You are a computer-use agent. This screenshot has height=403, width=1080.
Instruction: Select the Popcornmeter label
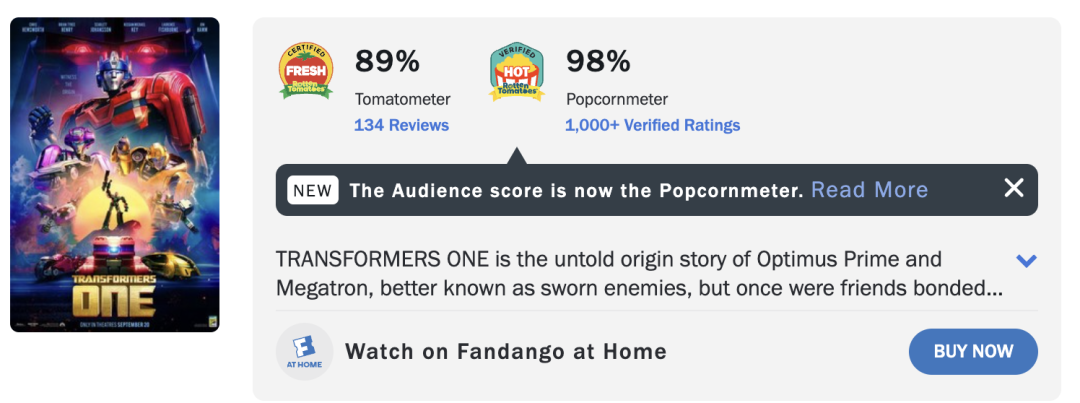[617, 99]
